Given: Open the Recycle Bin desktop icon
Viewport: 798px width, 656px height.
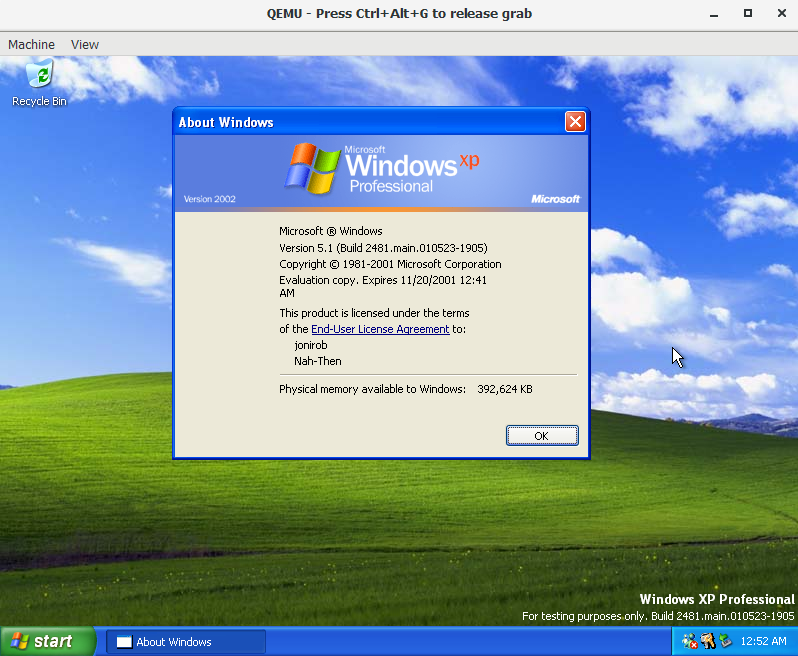Looking at the screenshot, I should tap(39, 83).
